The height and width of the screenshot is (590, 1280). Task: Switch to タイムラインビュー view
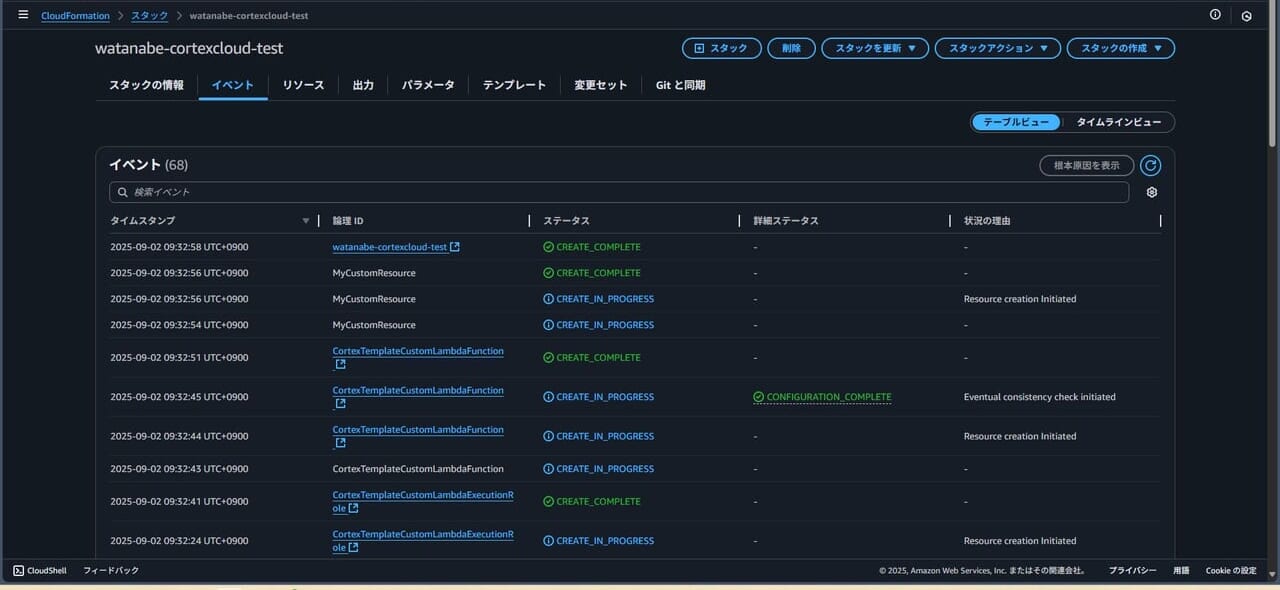click(1118, 122)
